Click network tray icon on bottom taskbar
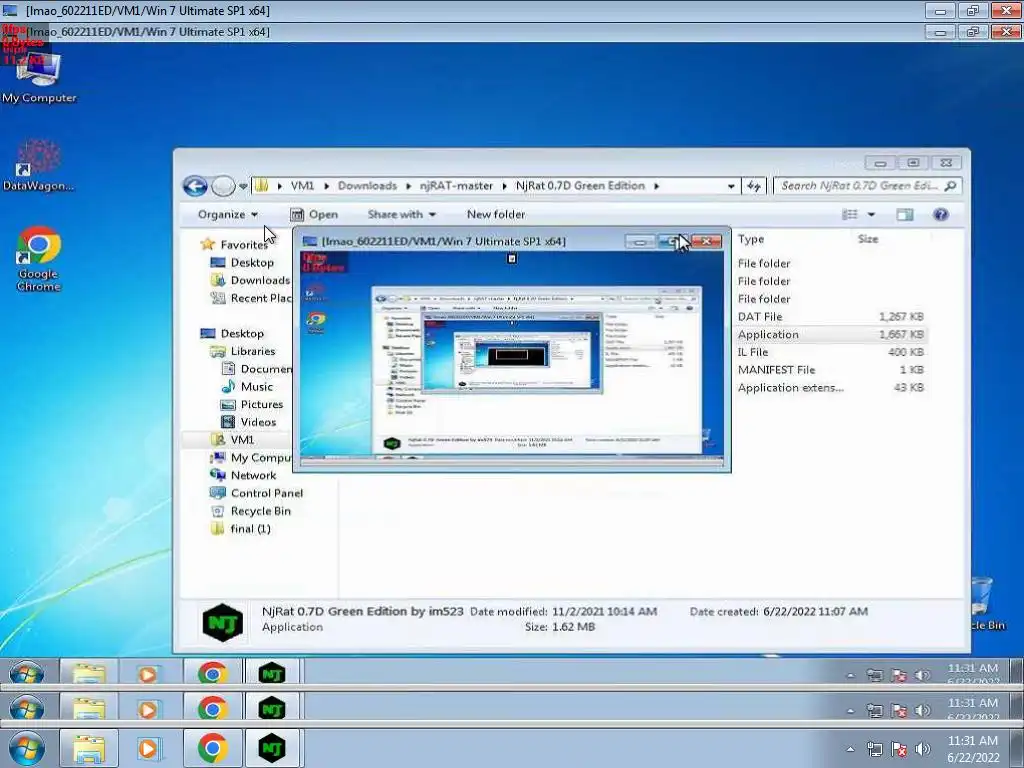Image resolution: width=1024 pixels, height=768 pixels. [874, 750]
